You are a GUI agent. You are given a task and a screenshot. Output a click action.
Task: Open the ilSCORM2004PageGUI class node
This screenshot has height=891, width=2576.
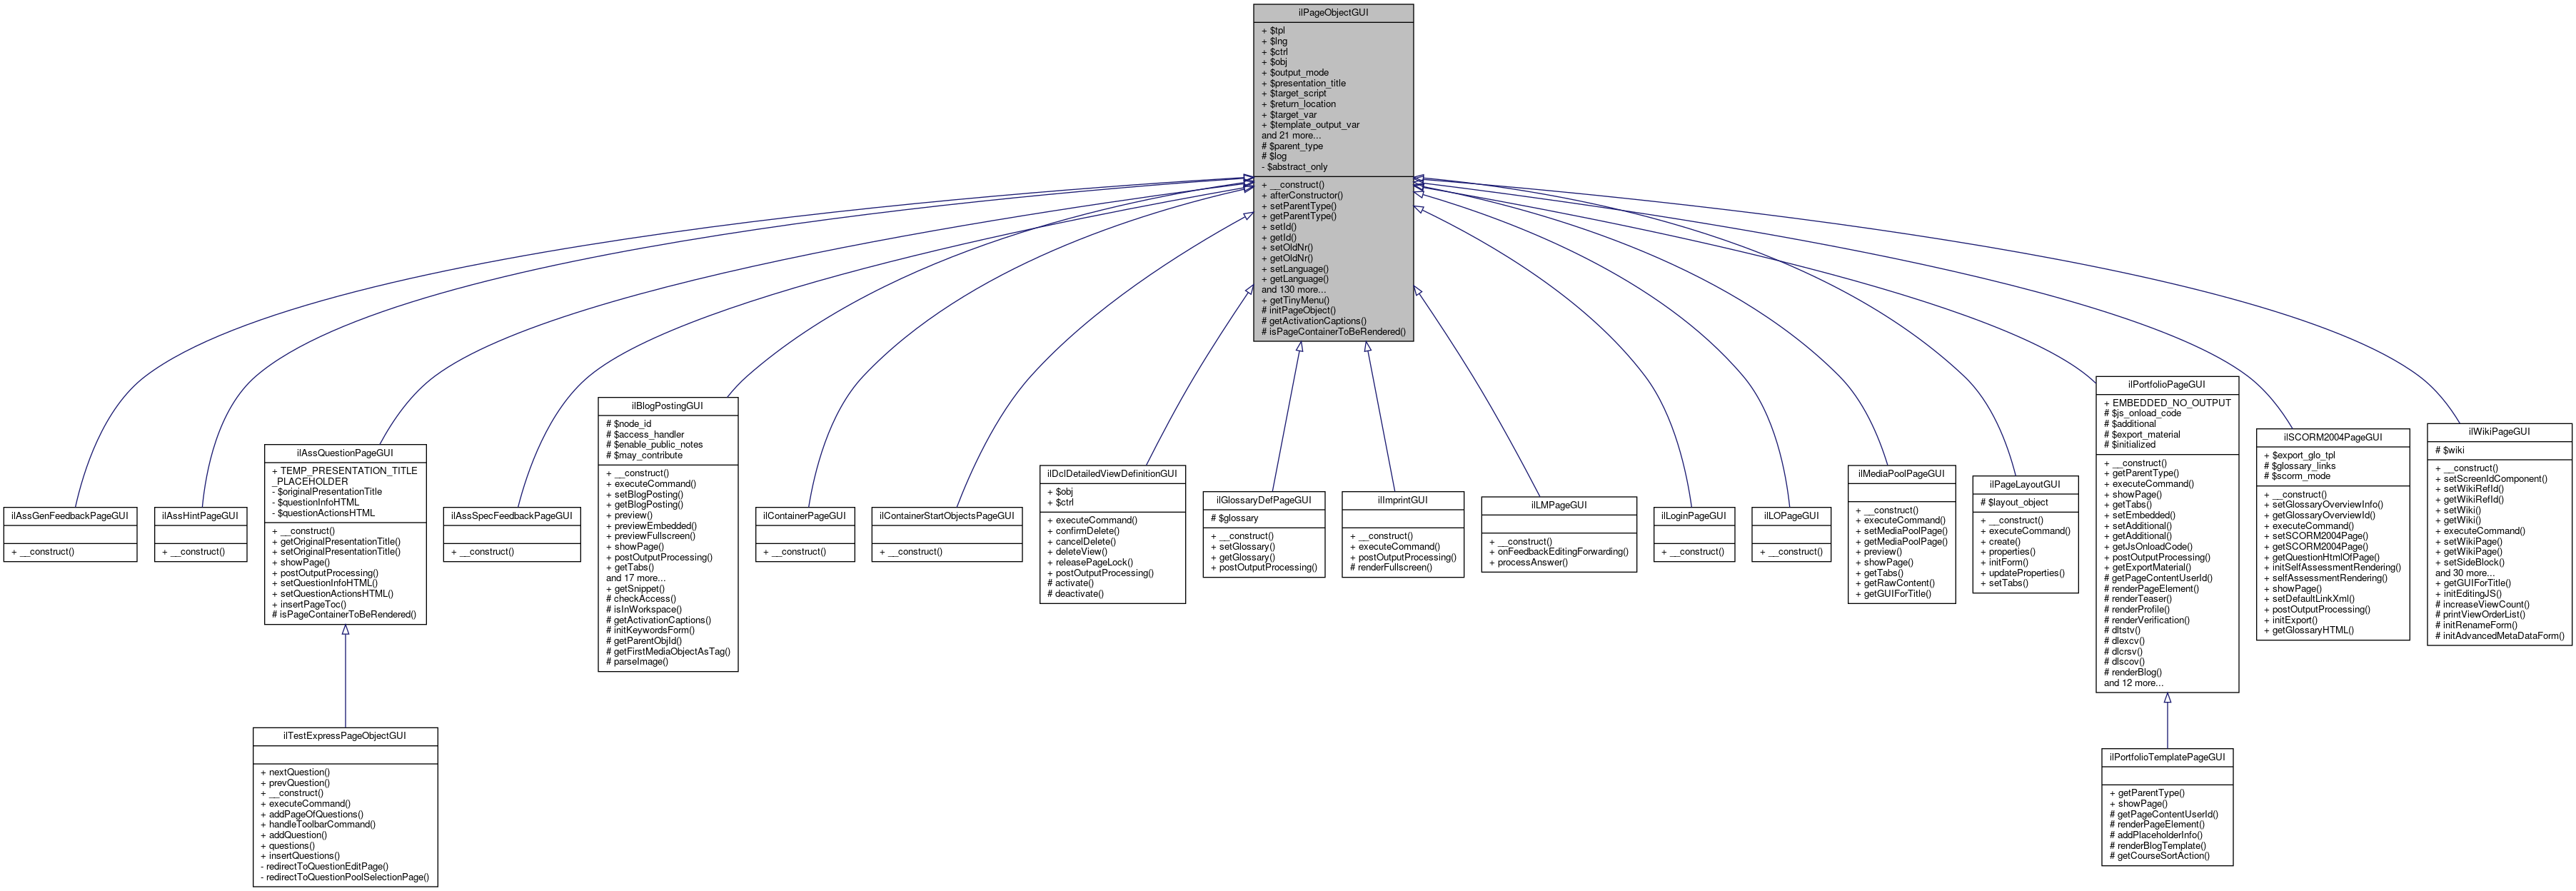coord(2332,534)
